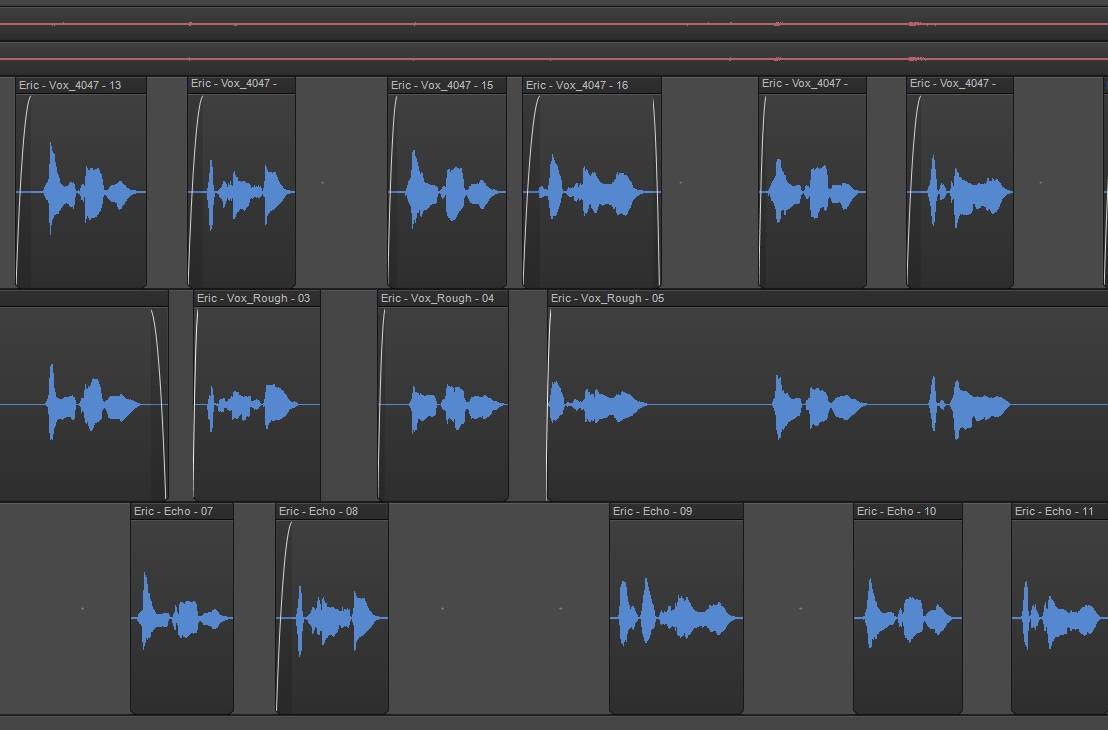
Task: Select Vox_4047 clip between clips 13 and 15
Action: [x=241, y=182]
